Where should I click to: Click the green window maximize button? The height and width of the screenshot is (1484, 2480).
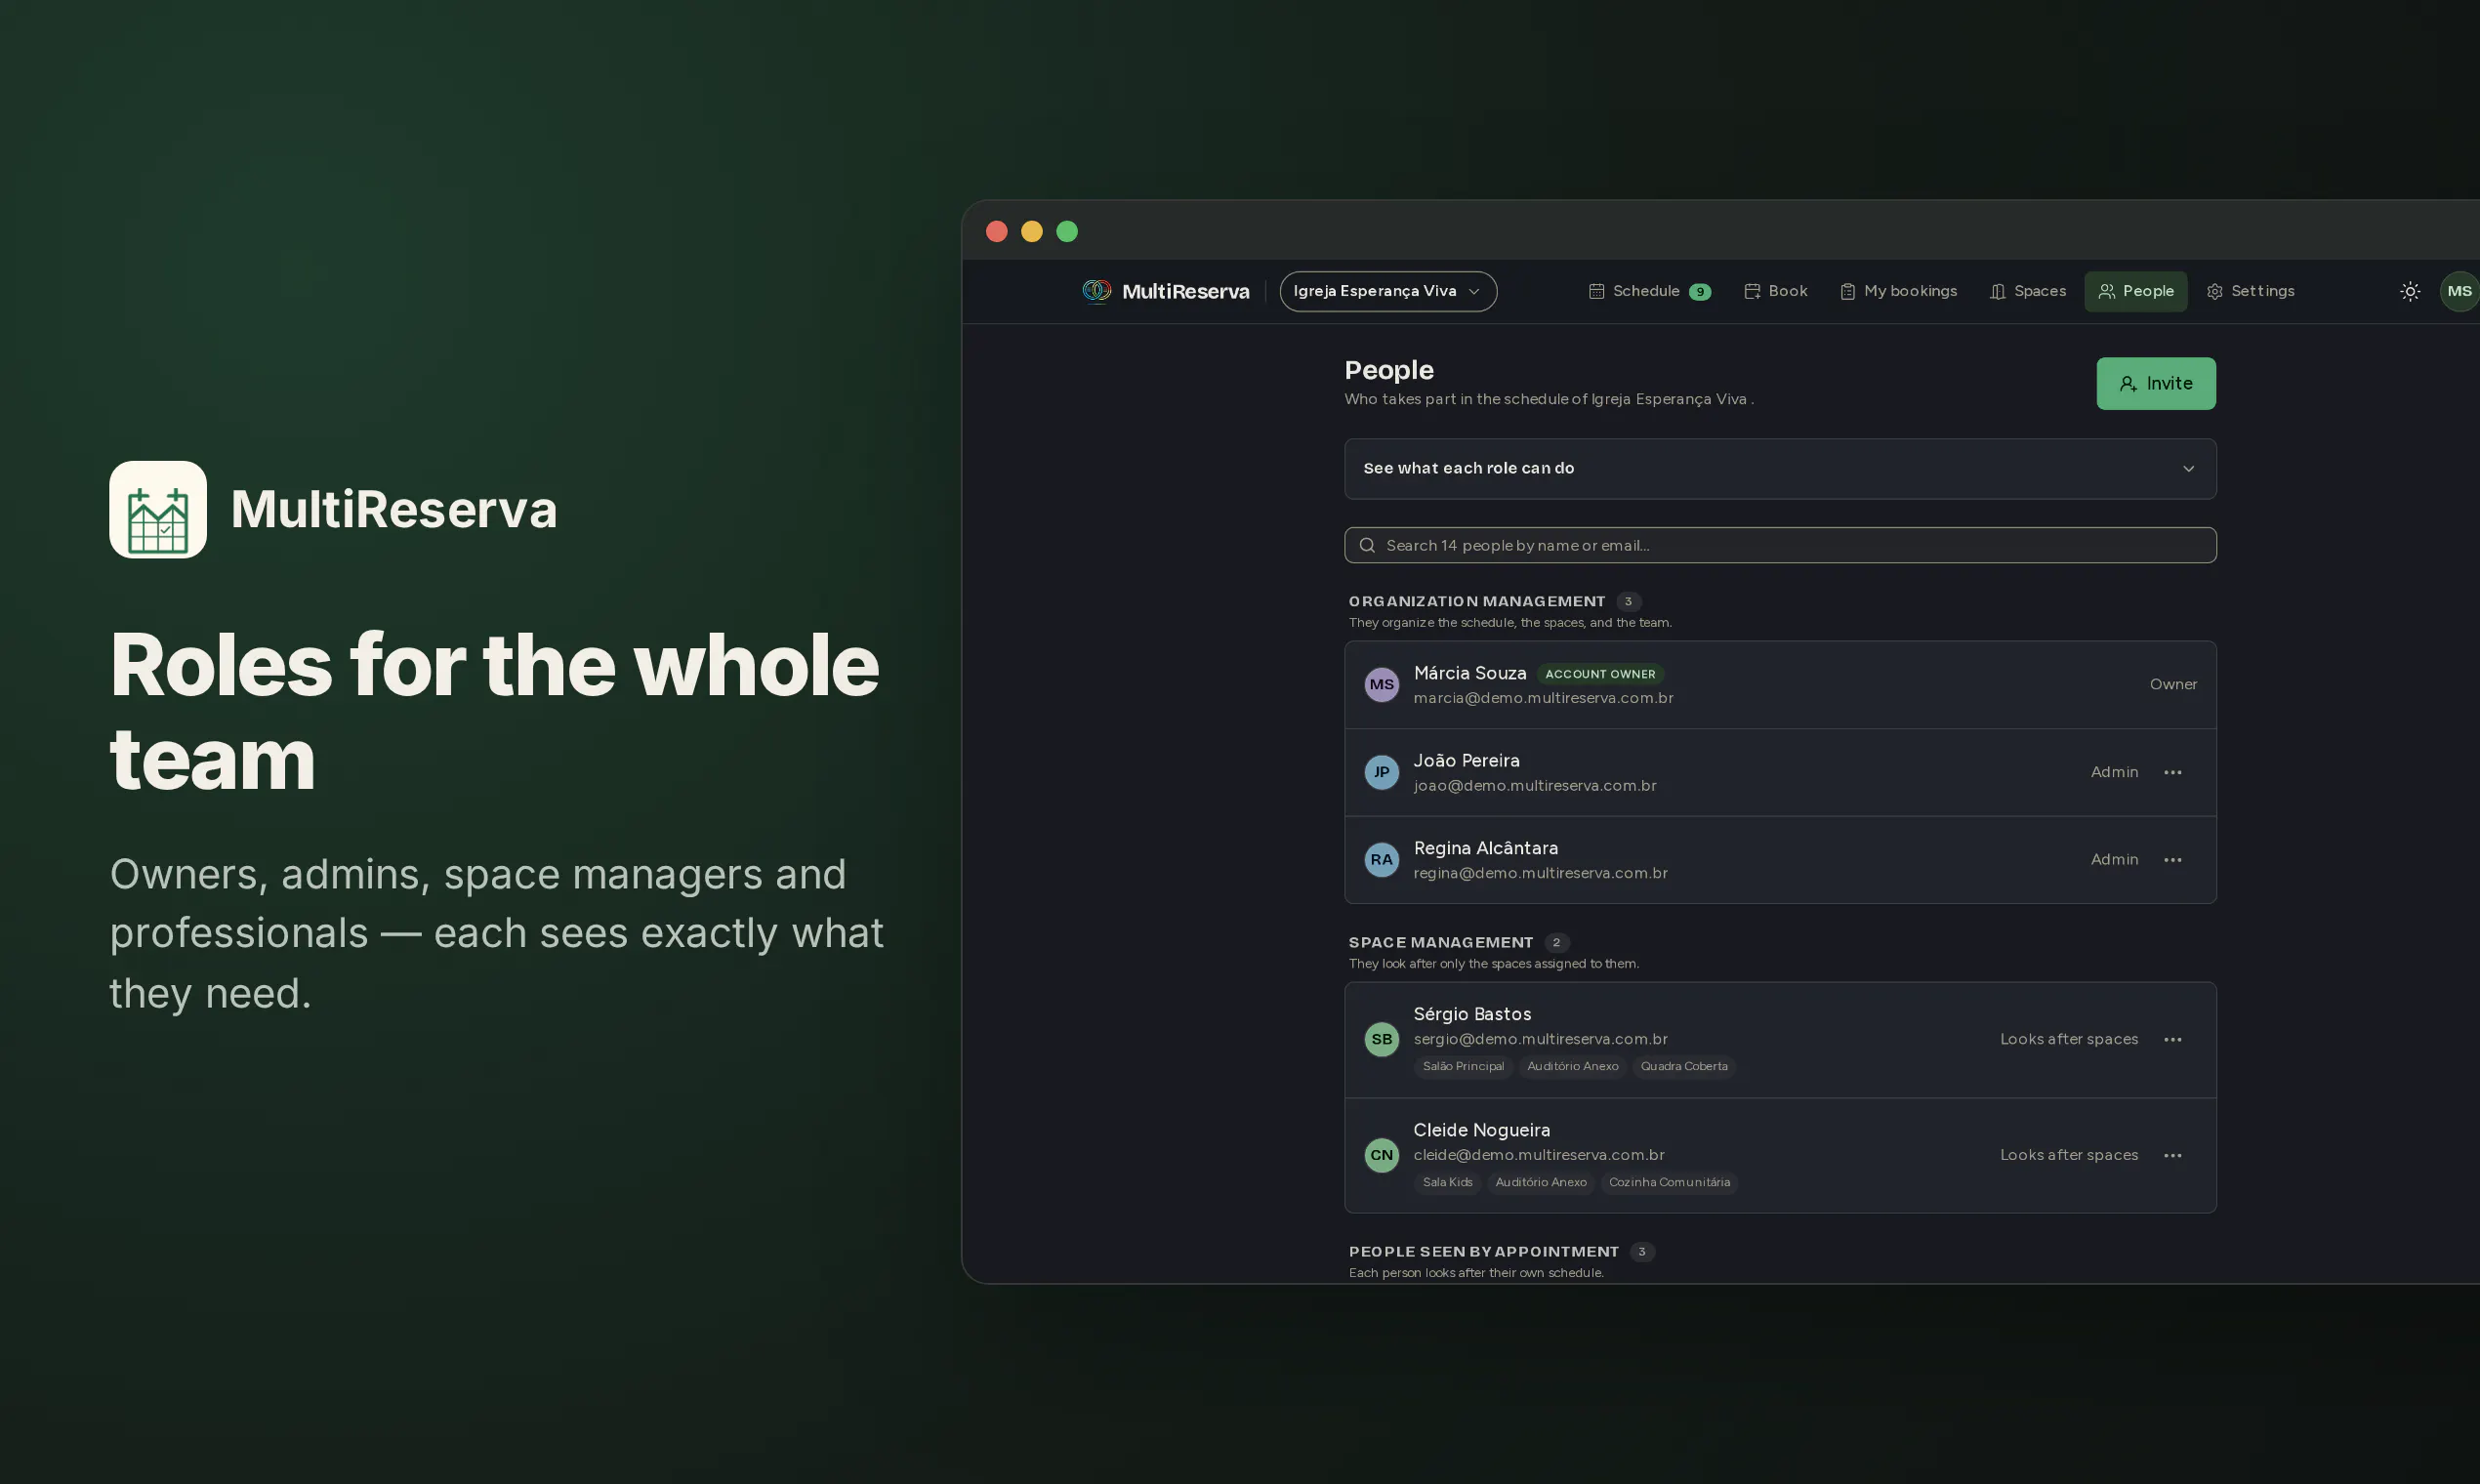coord(1066,231)
